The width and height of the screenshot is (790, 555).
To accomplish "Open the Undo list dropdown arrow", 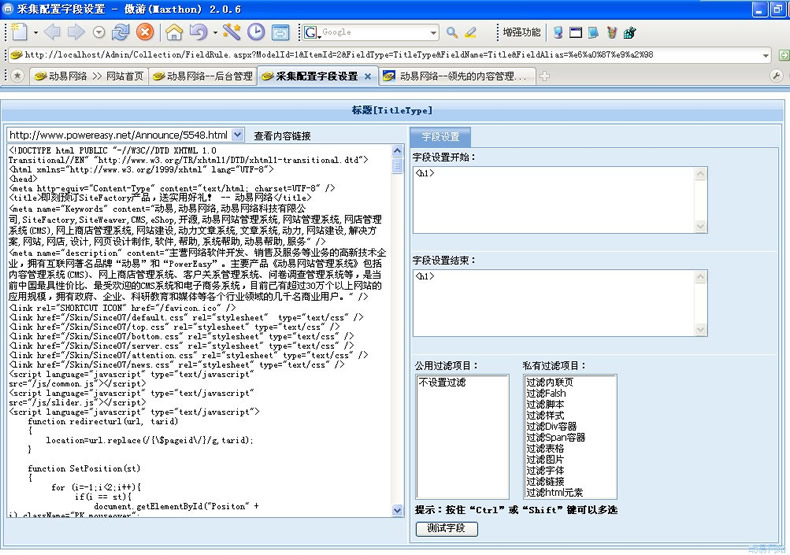I will click(215, 33).
